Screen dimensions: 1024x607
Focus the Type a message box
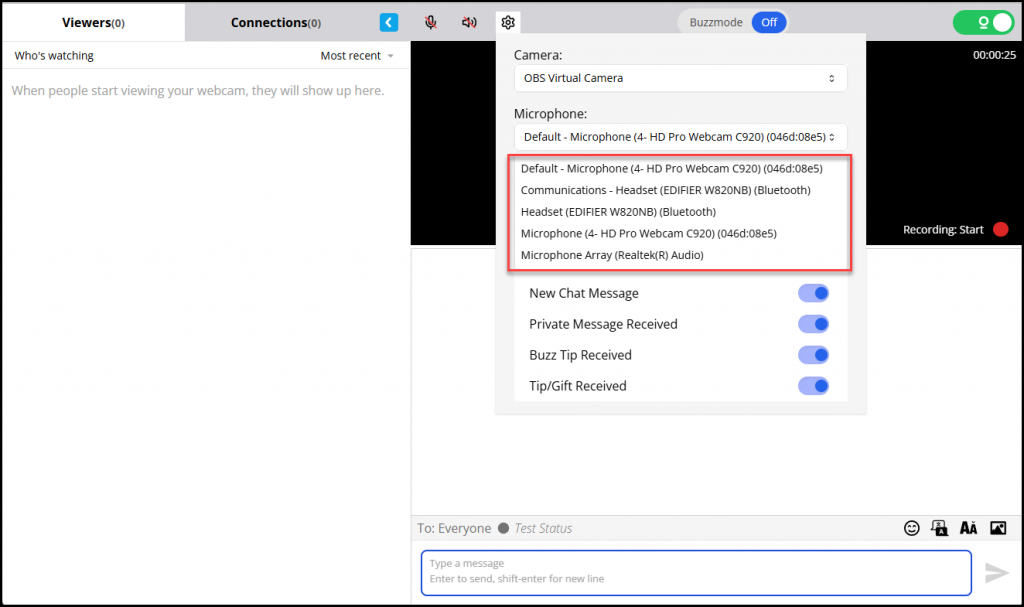[x=696, y=572]
